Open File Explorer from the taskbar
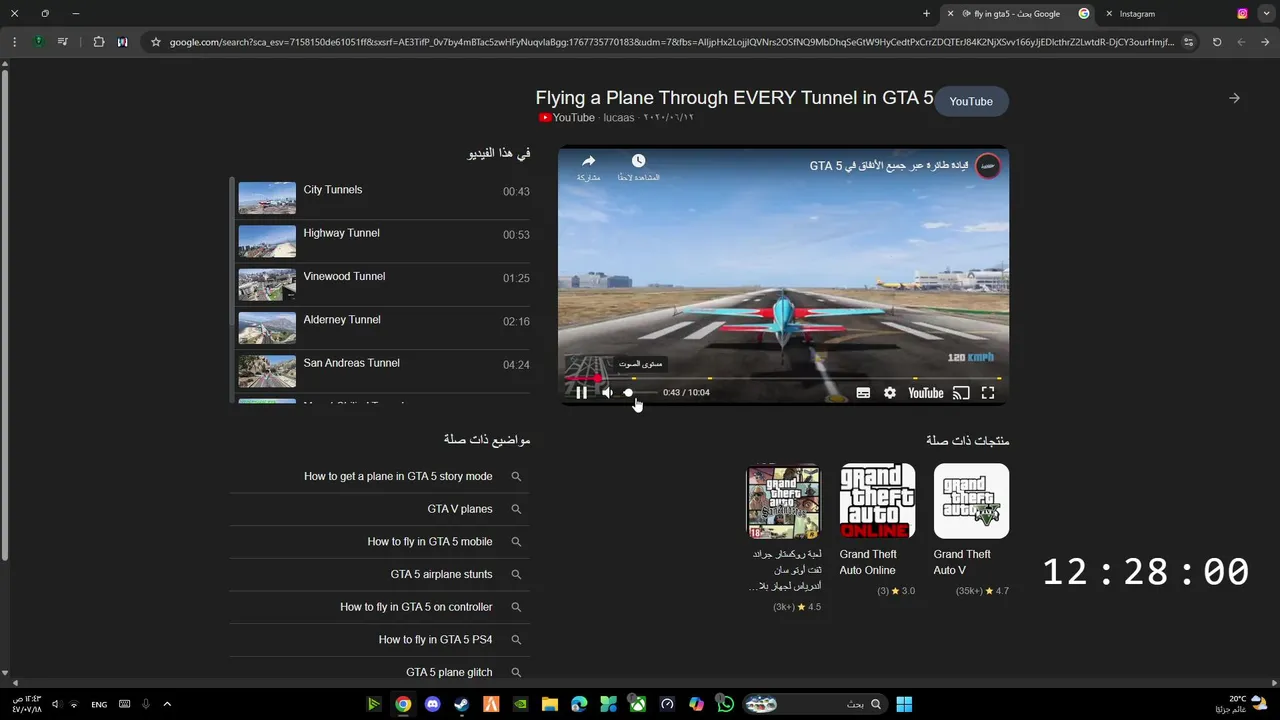The width and height of the screenshot is (1280, 720). click(x=550, y=704)
